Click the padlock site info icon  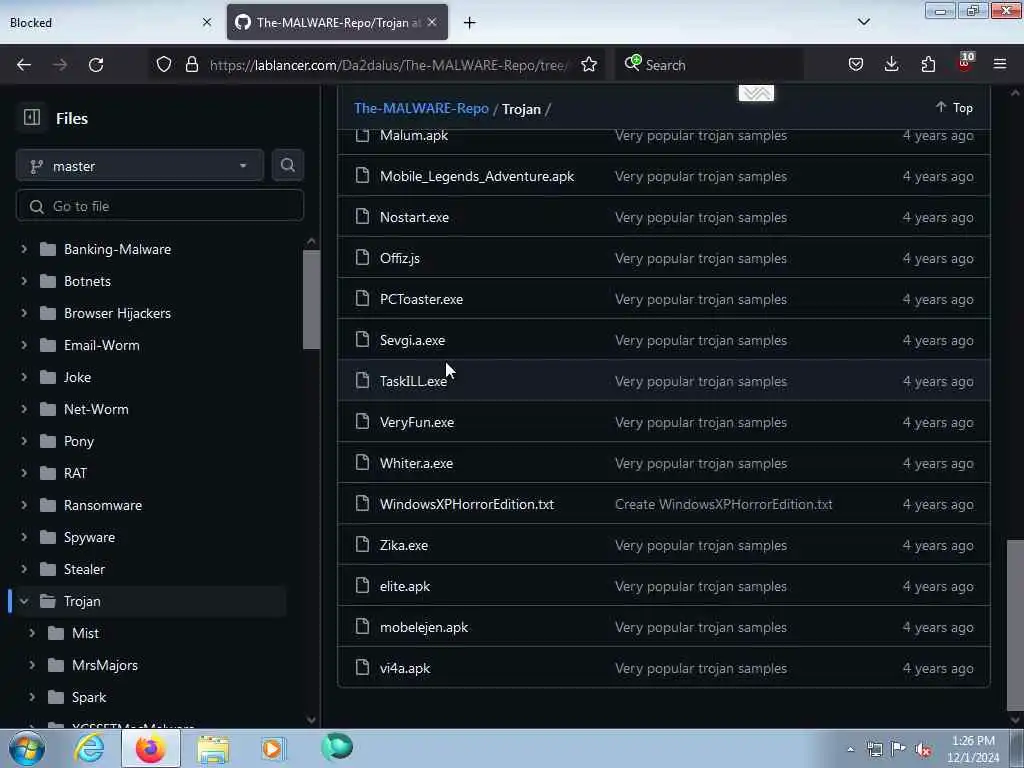[191, 65]
